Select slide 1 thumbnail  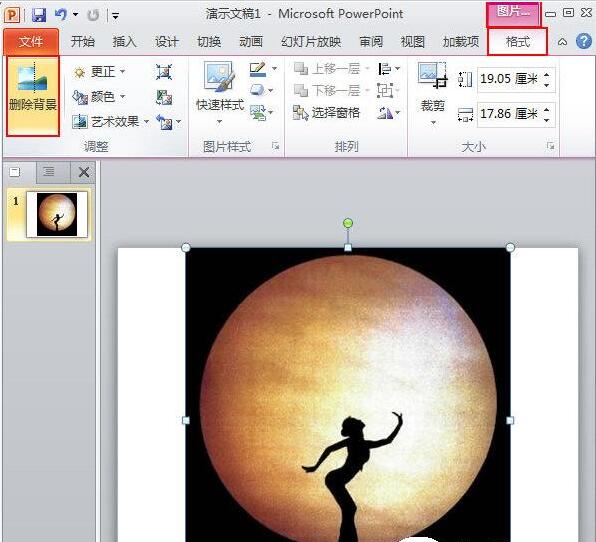57,214
